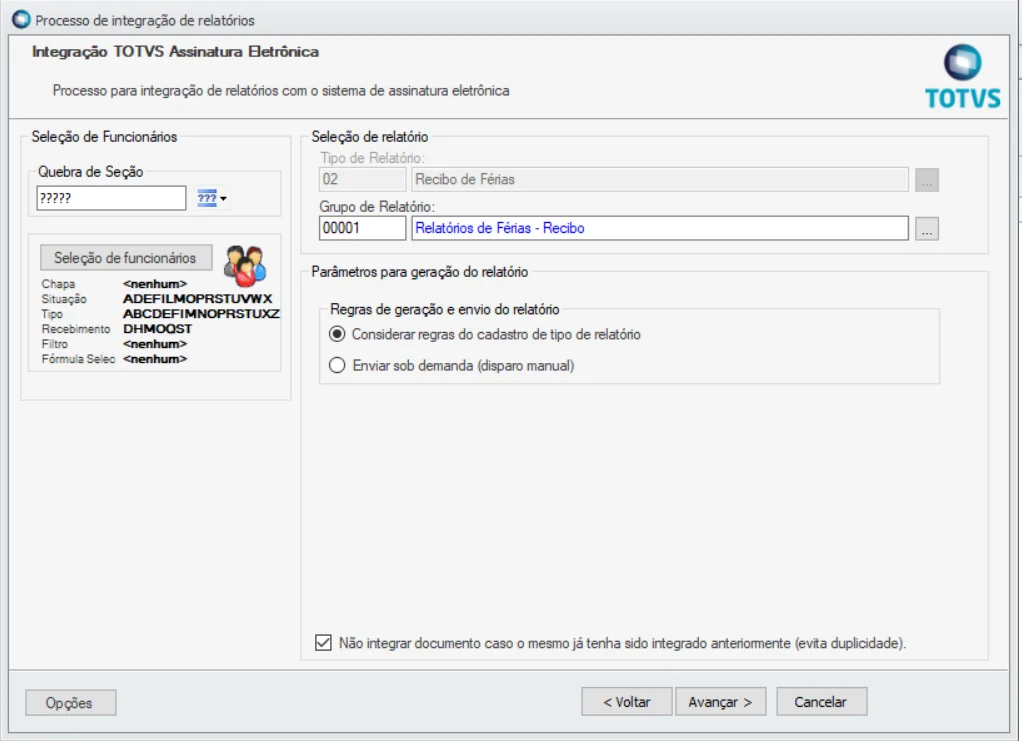Image resolution: width=1022 pixels, height=741 pixels.
Task: Open the Opções button menu
Action: pyautogui.click(x=70, y=703)
